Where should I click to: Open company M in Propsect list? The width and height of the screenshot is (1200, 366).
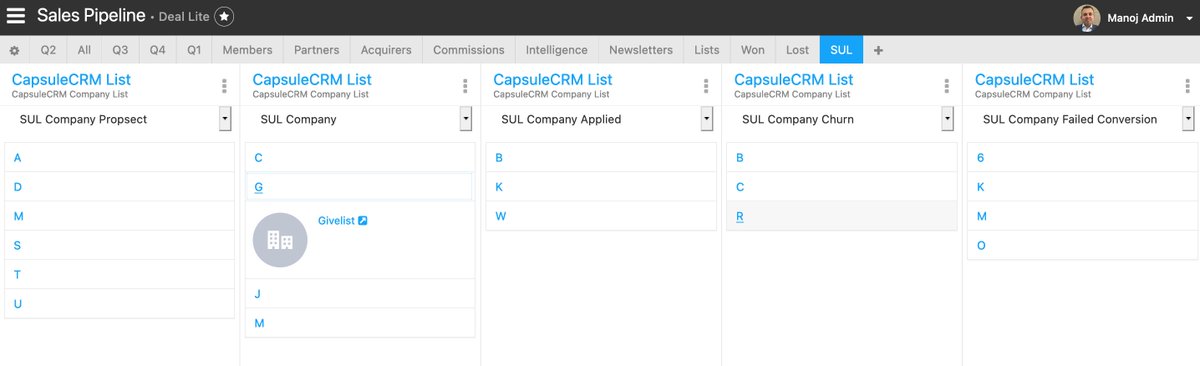coord(119,216)
